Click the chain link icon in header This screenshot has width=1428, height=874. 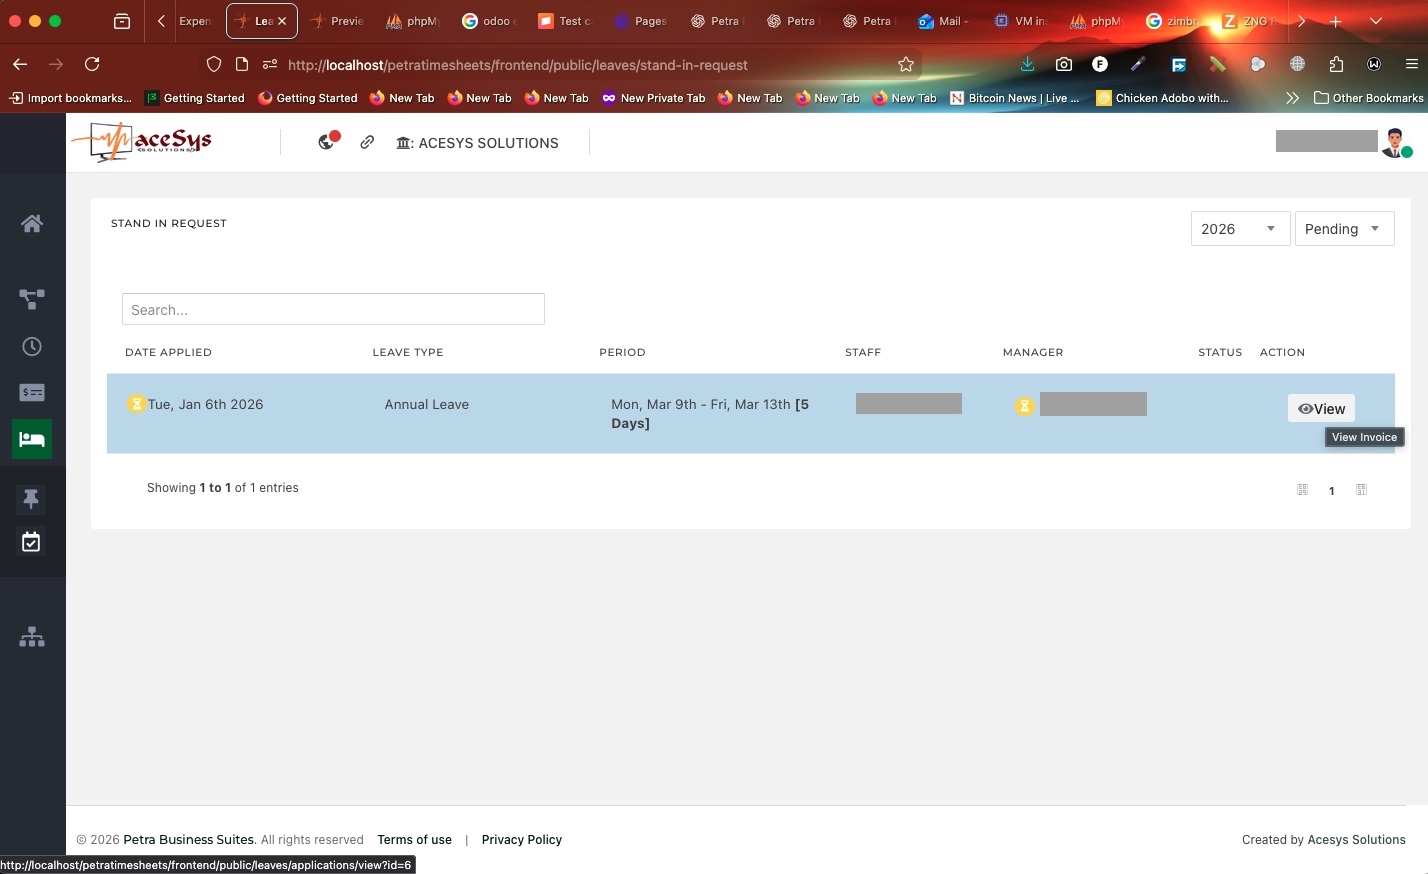pyautogui.click(x=367, y=142)
